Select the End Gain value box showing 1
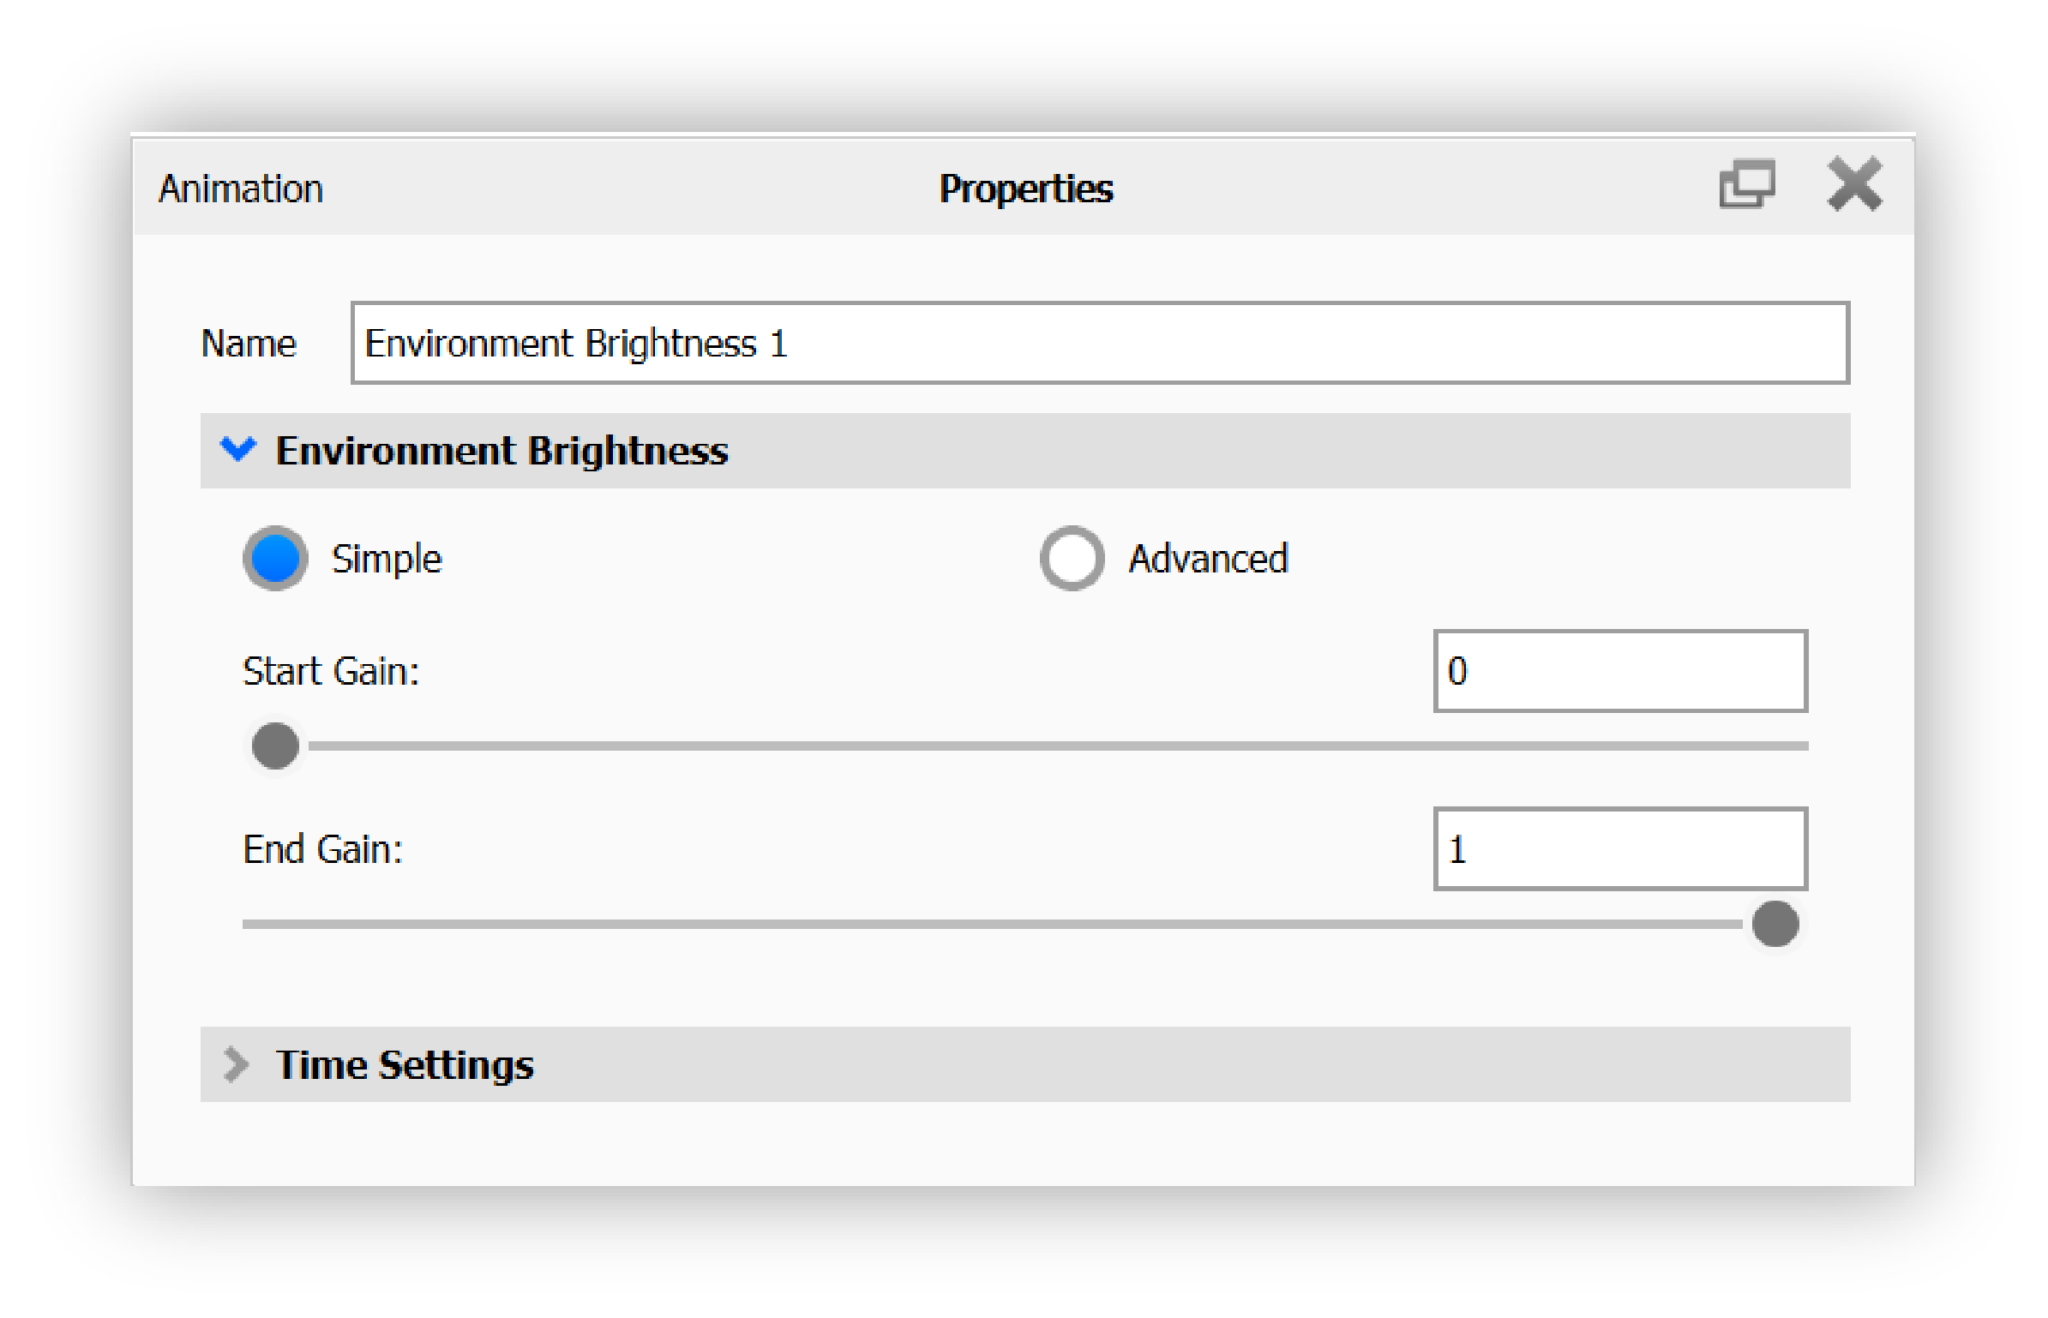The width and height of the screenshot is (2048, 1318). [x=1620, y=849]
